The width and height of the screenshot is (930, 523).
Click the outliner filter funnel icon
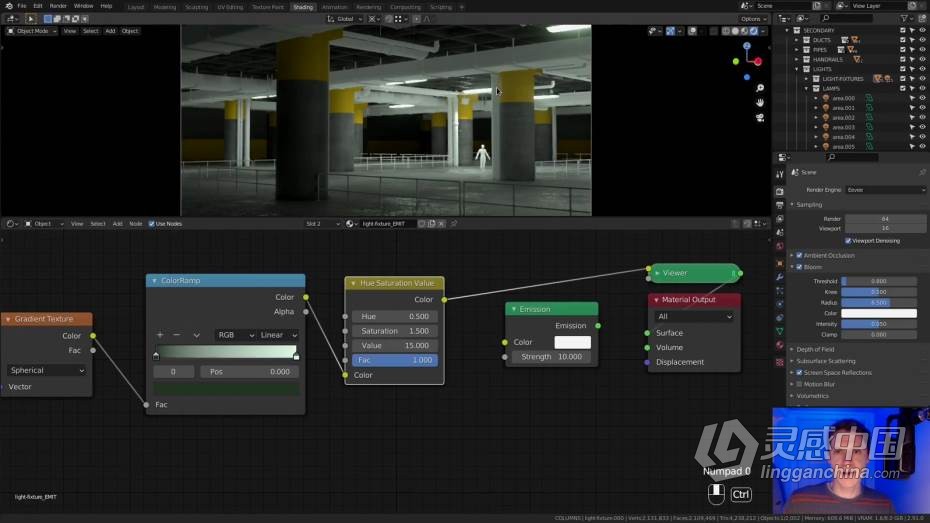(905, 19)
